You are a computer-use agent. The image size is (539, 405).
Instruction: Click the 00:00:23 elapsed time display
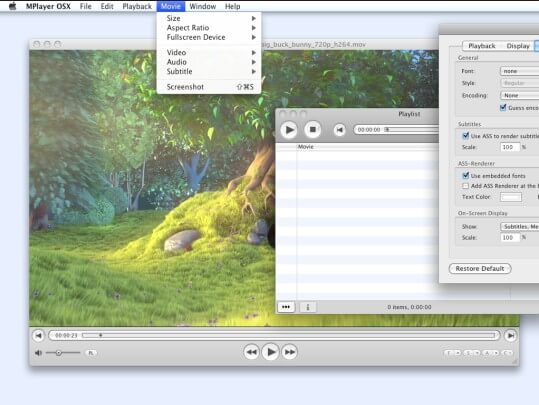tap(66, 335)
